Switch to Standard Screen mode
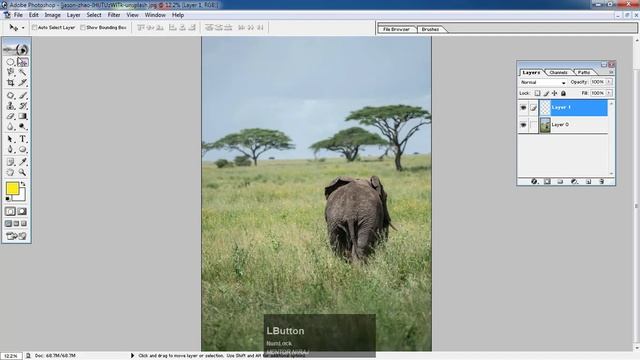 [8, 224]
